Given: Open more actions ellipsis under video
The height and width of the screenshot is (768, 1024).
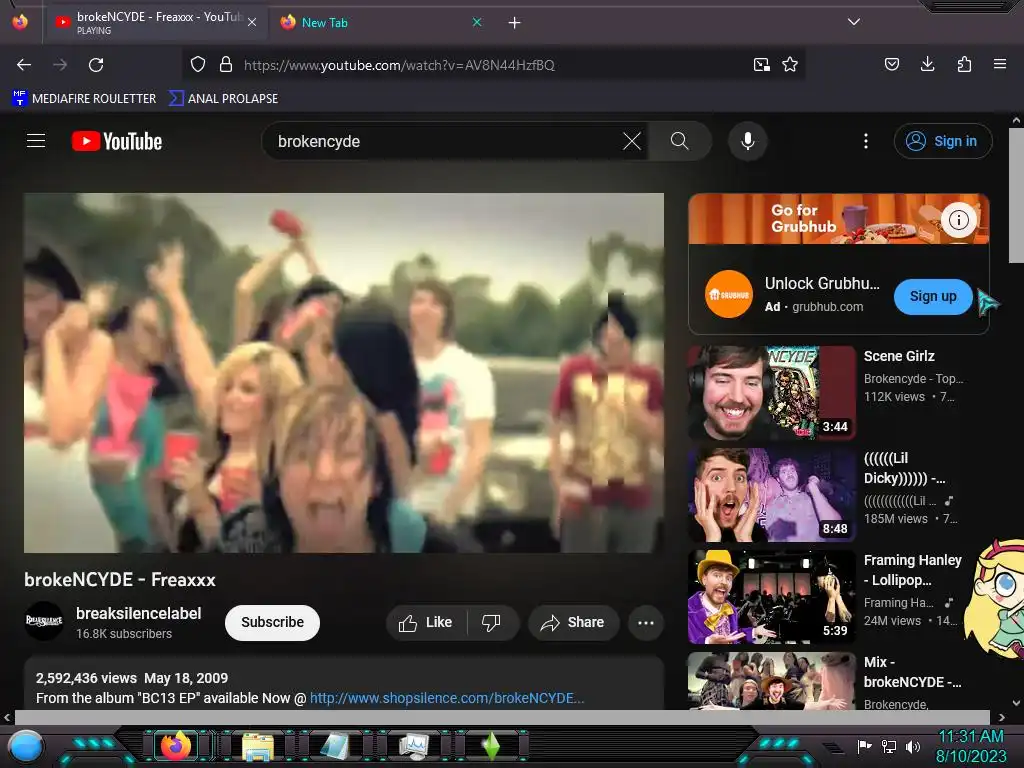Looking at the screenshot, I should (x=646, y=622).
